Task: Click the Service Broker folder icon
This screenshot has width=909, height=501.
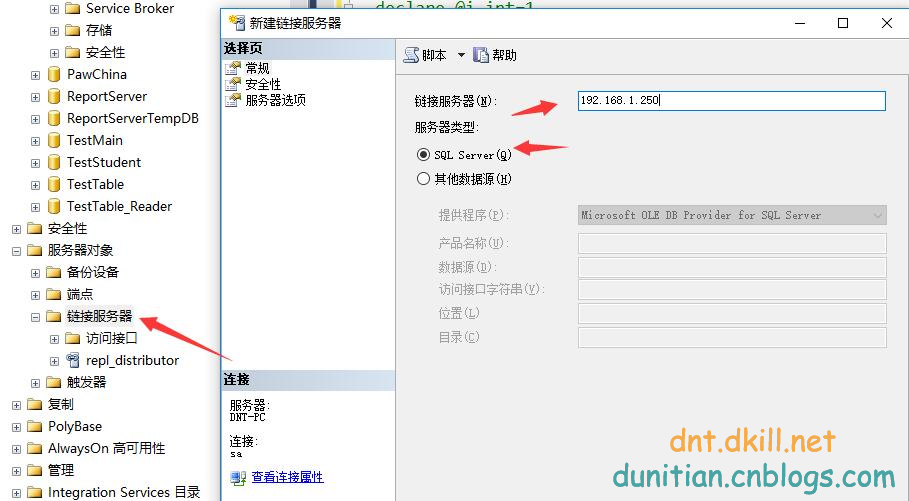Action: pyautogui.click(x=72, y=9)
